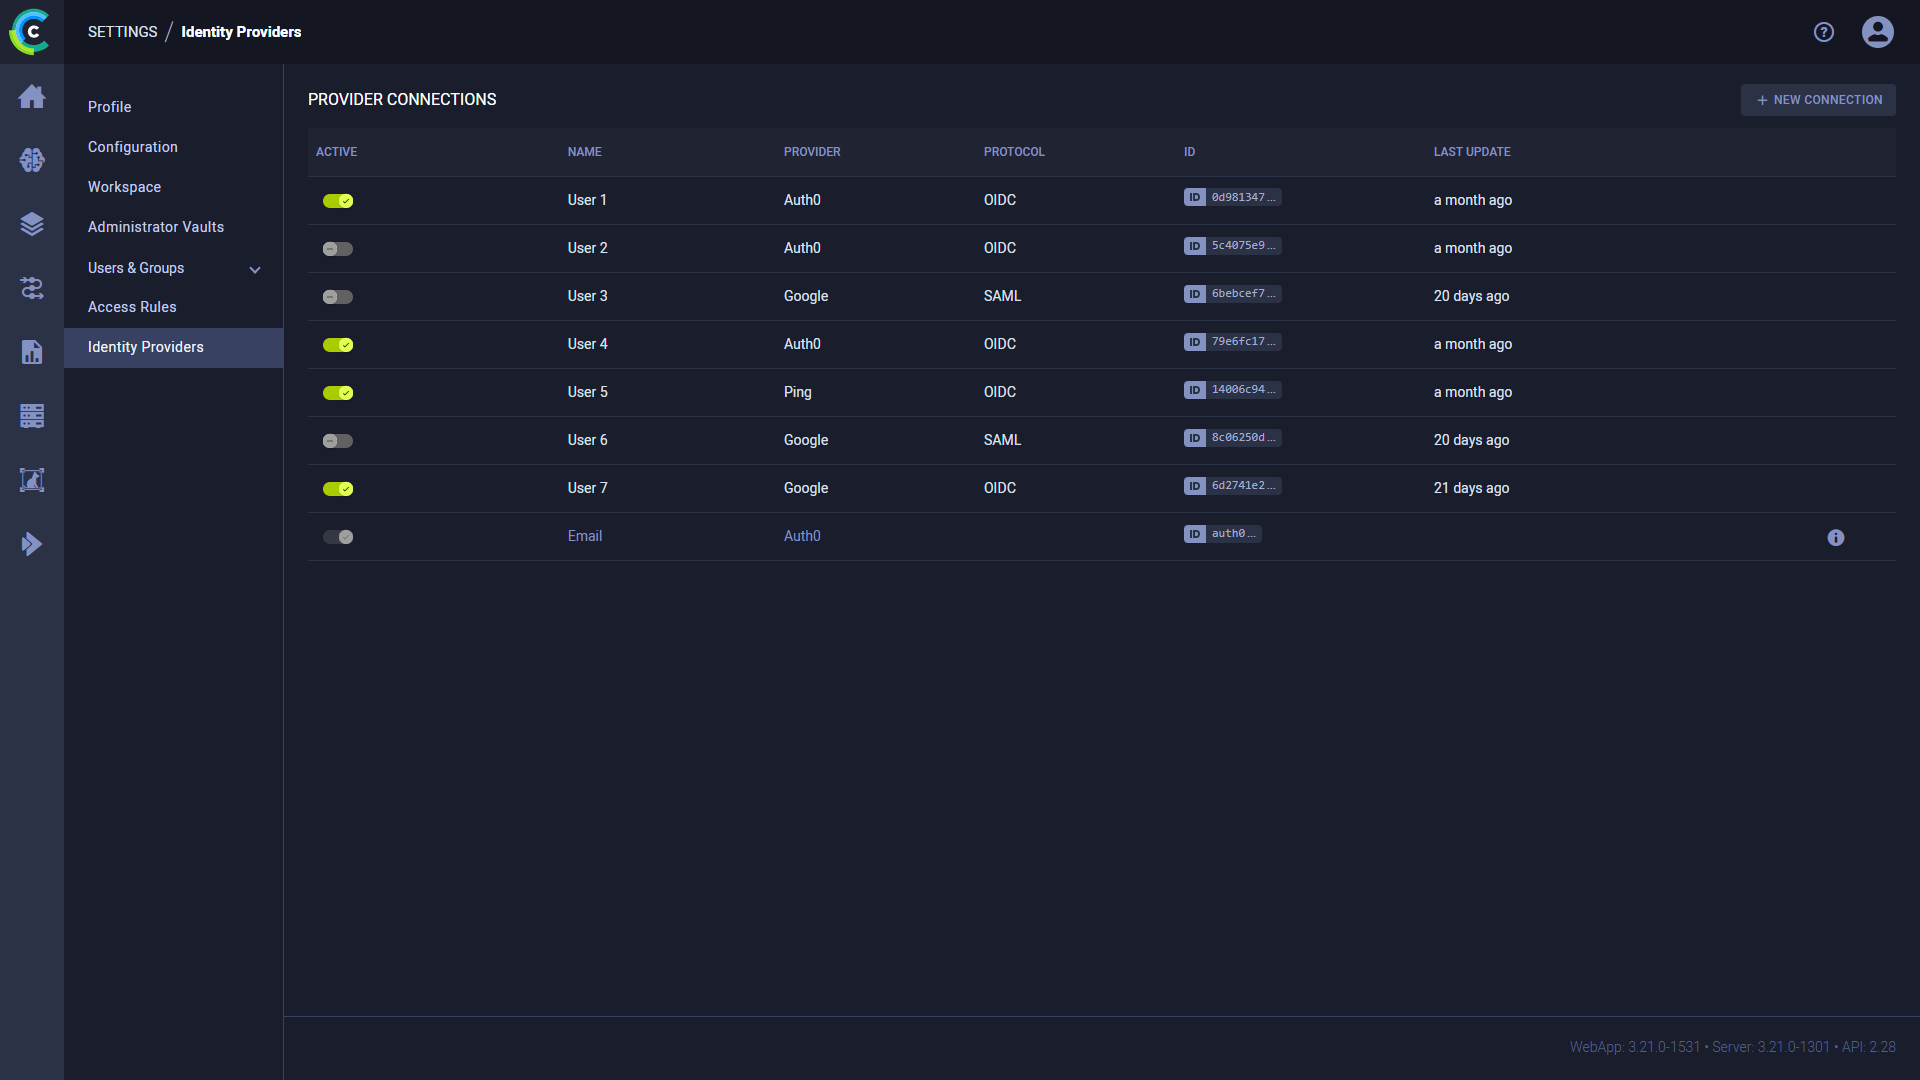
Task: Click the layers/stacks sidebar icon
Action: click(32, 223)
